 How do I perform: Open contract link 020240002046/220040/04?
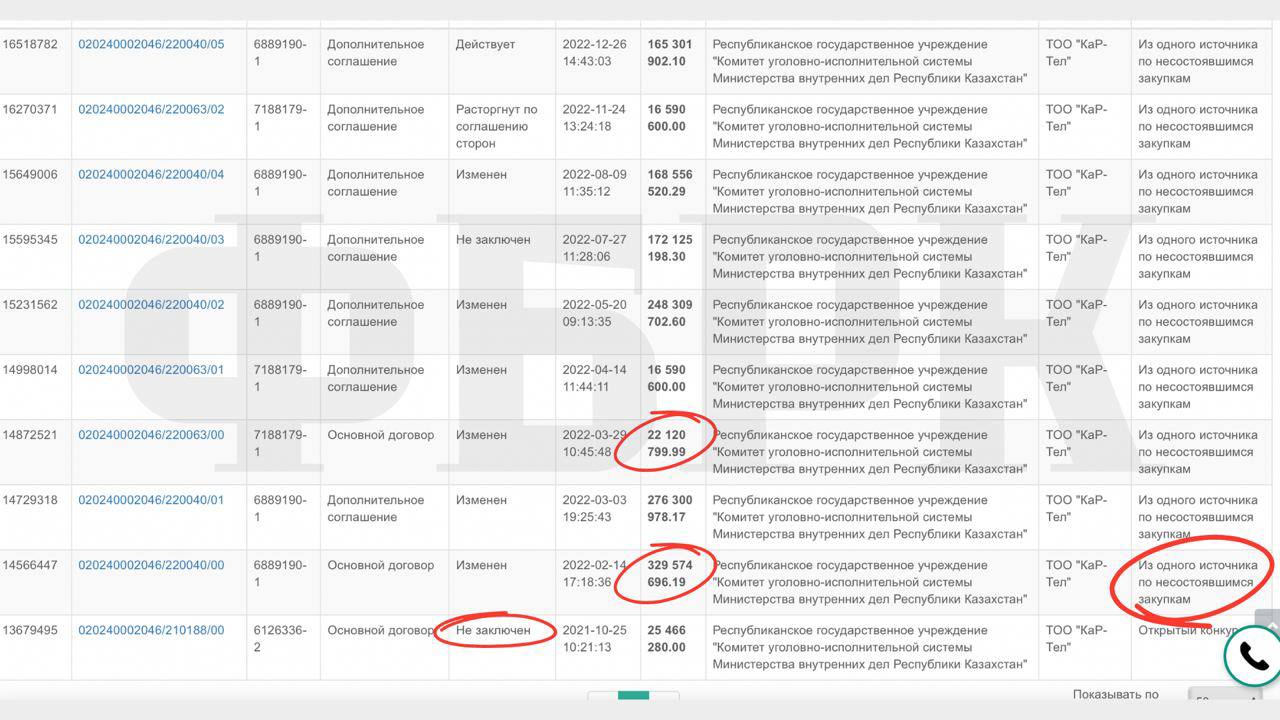[x=151, y=174]
